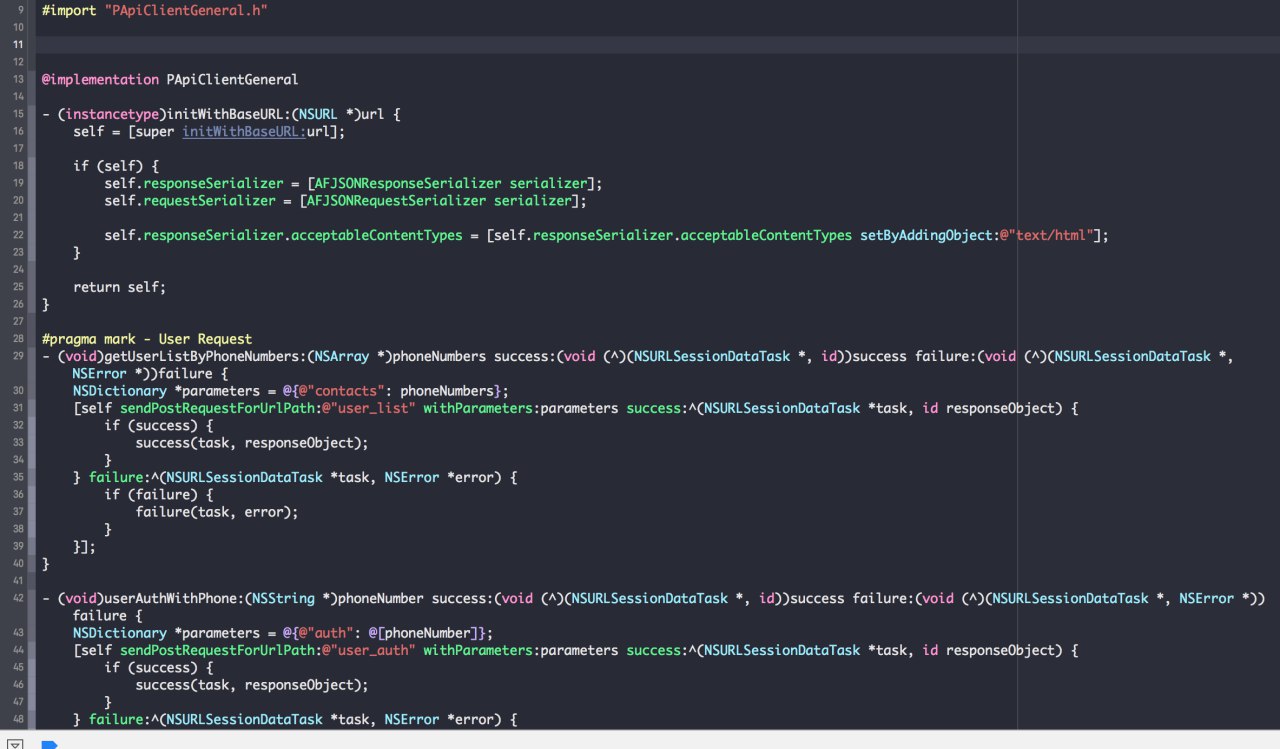Viewport: 1280px width, 749px height.
Task: Place cursor on empty highlighted line 11
Action: pos(526,45)
